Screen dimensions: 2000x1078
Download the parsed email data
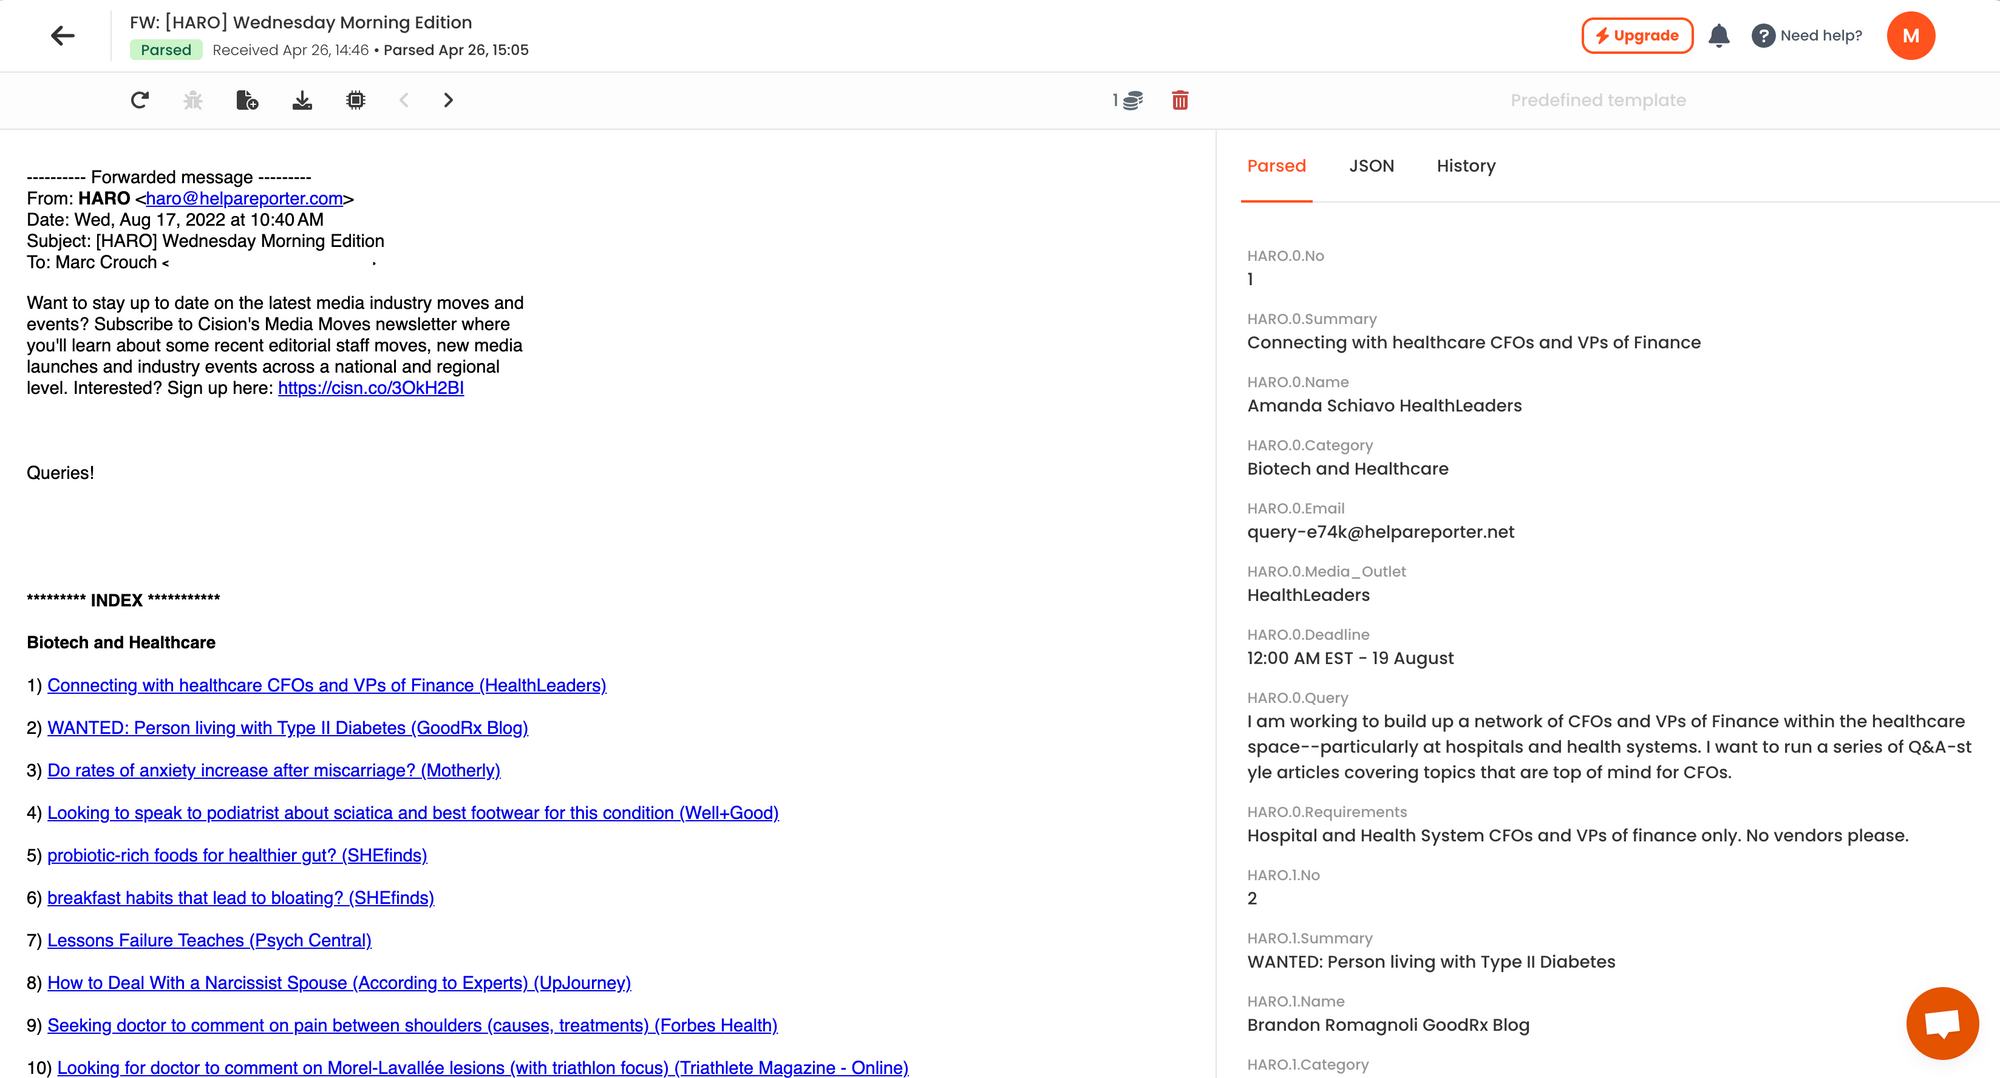coord(302,100)
